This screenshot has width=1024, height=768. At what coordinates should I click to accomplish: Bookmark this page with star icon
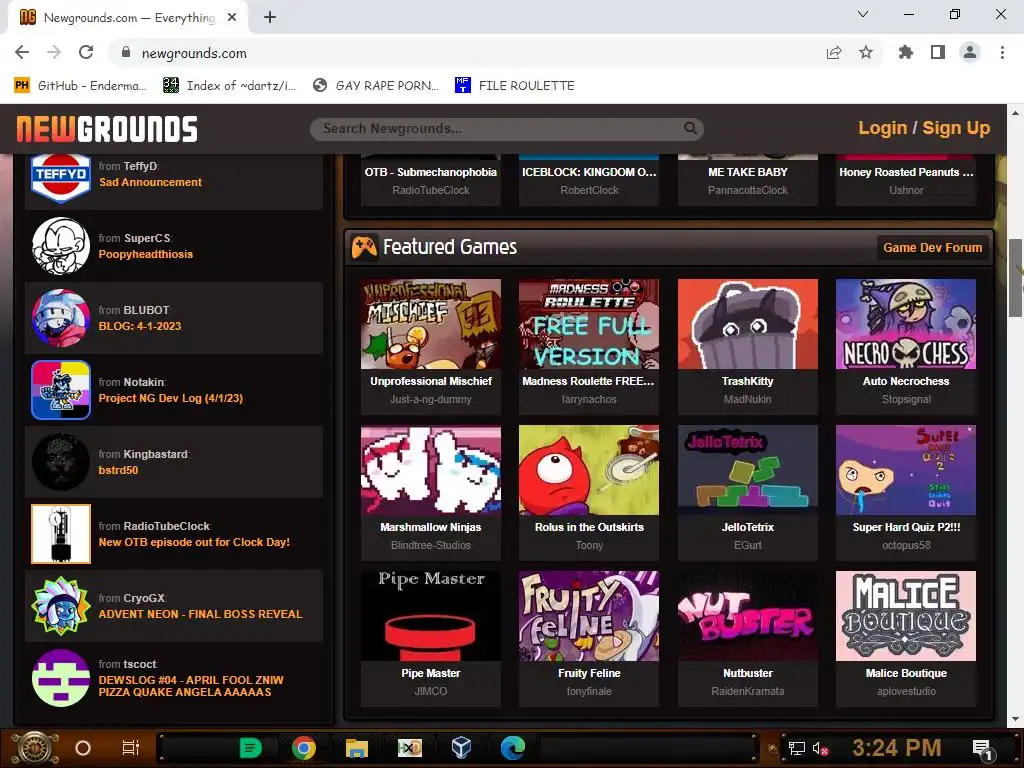coord(866,52)
